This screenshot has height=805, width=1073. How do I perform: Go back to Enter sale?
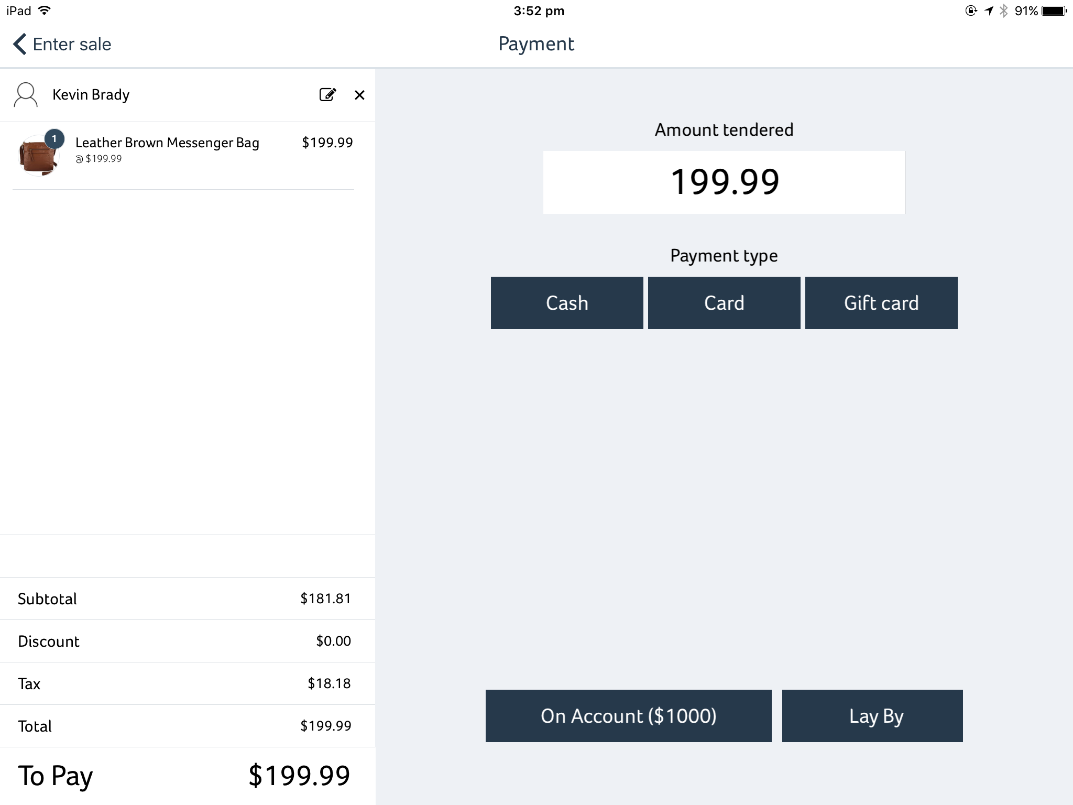(62, 44)
